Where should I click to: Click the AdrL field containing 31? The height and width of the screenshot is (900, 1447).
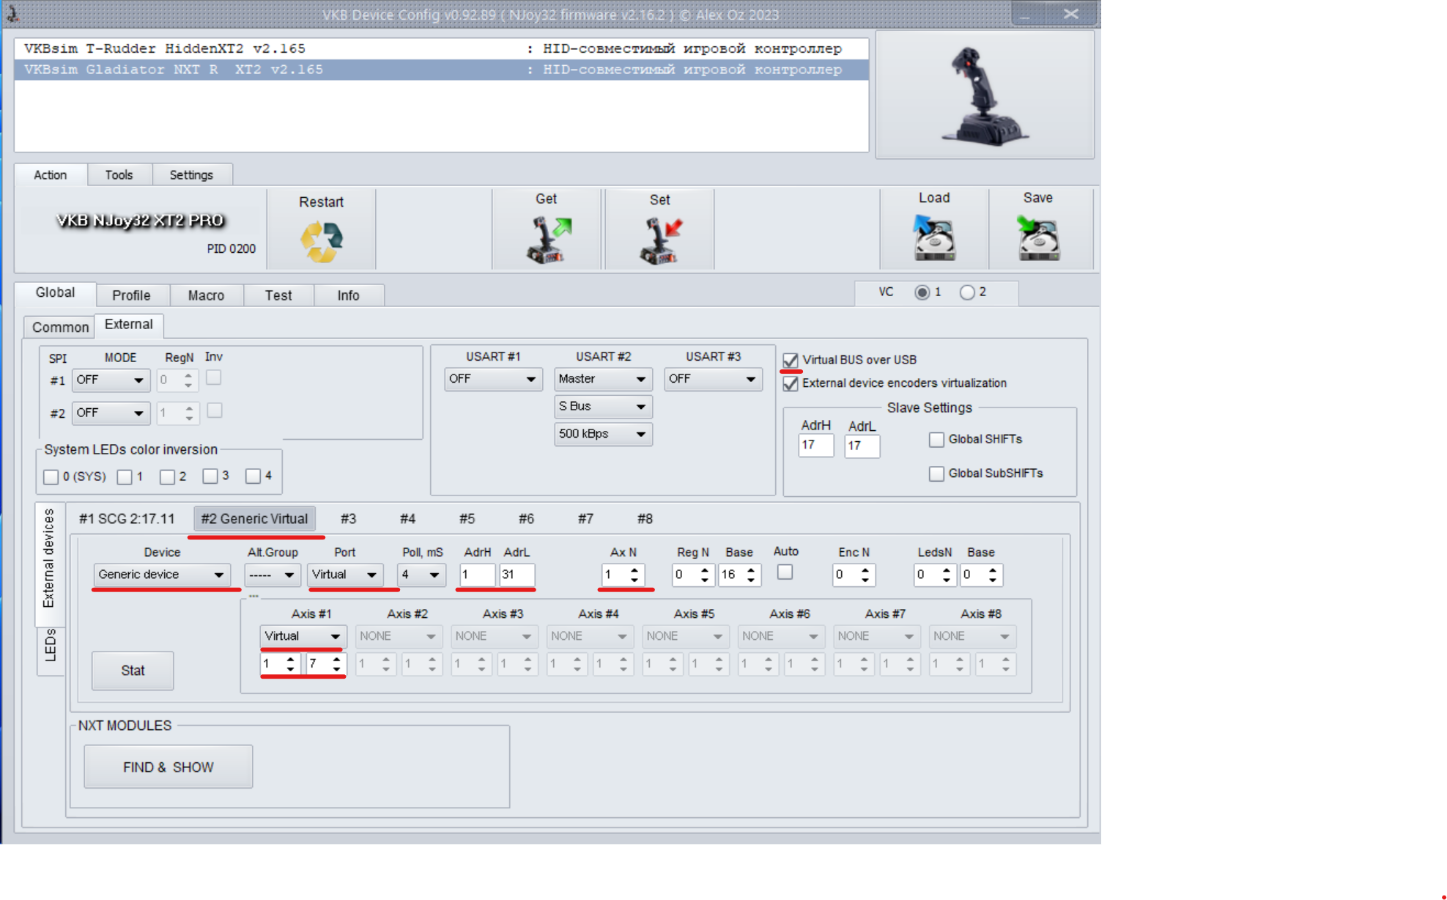pos(516,575)
